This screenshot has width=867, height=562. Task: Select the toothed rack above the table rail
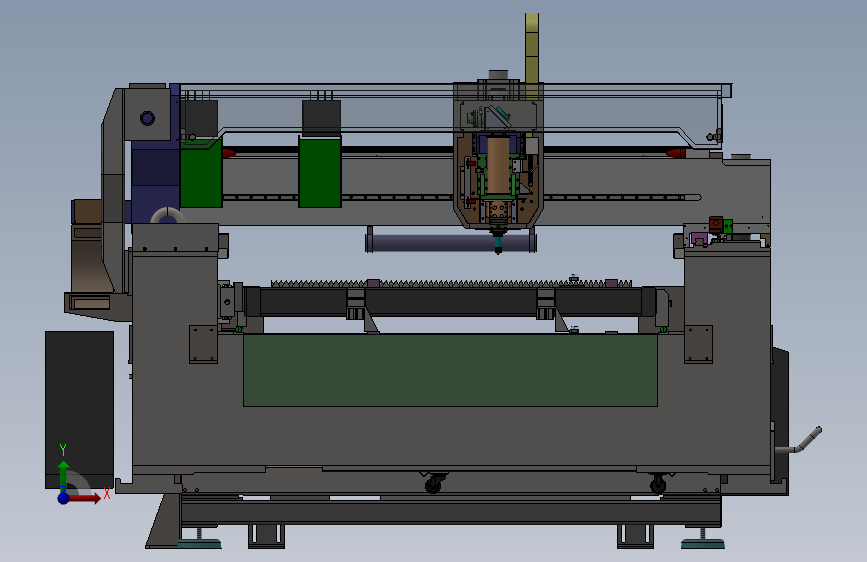pyautogui.click(x=451, y=283)
